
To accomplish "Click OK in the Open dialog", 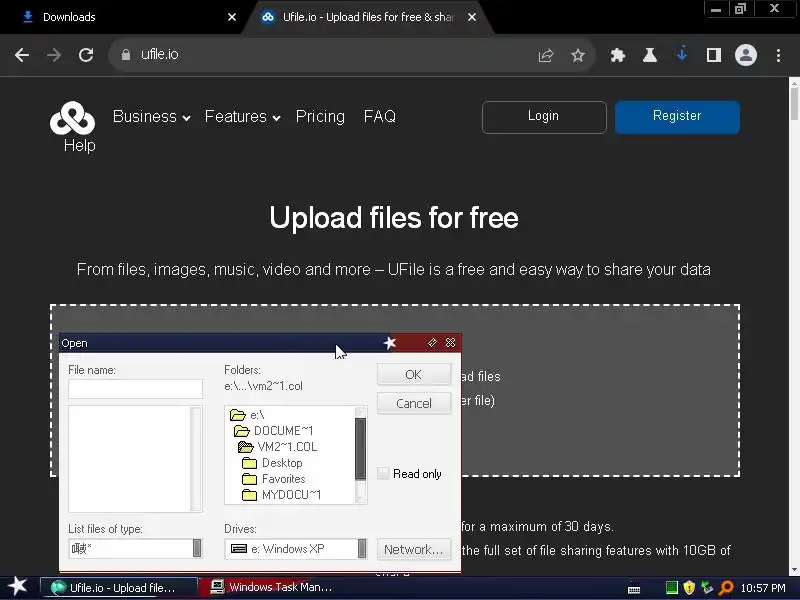I will pos(414,374).
